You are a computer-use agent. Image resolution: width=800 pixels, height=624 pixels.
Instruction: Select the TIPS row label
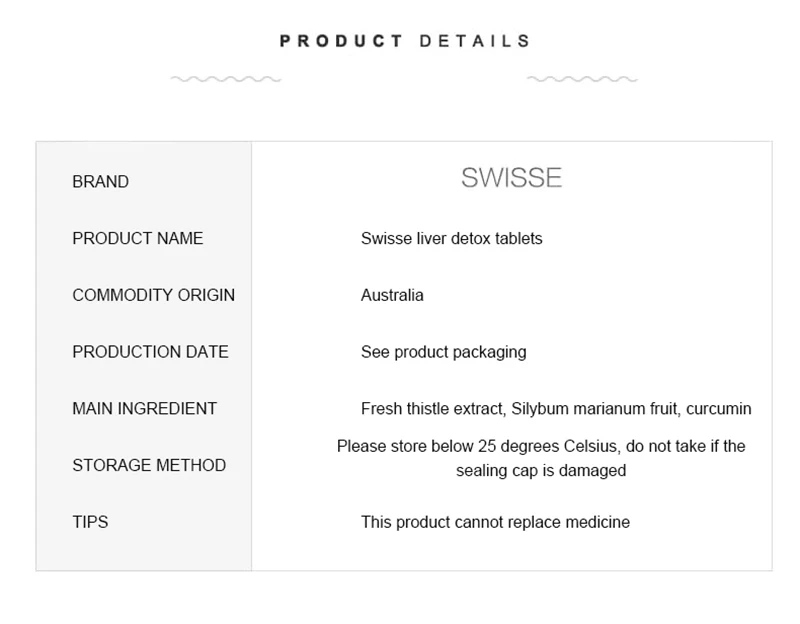90,522
